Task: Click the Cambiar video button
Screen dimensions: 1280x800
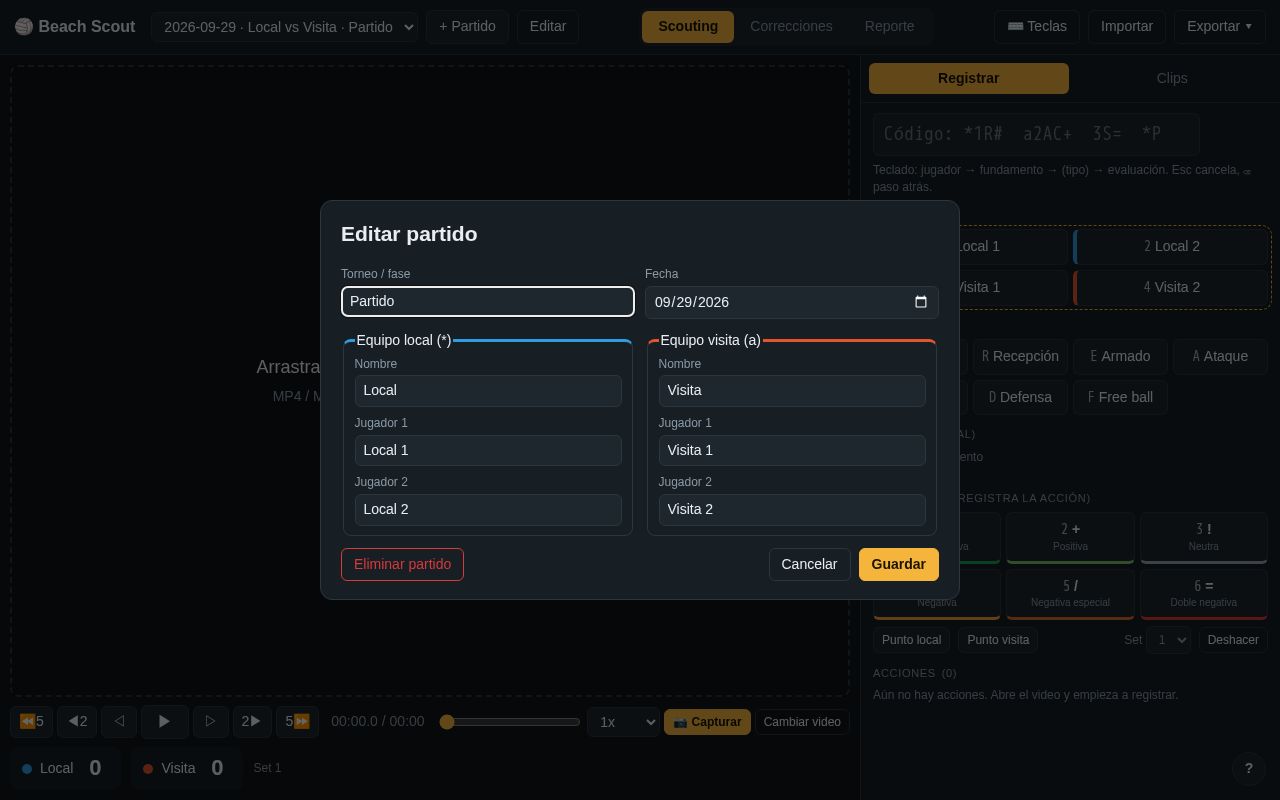Action: [x=802, y=722]
